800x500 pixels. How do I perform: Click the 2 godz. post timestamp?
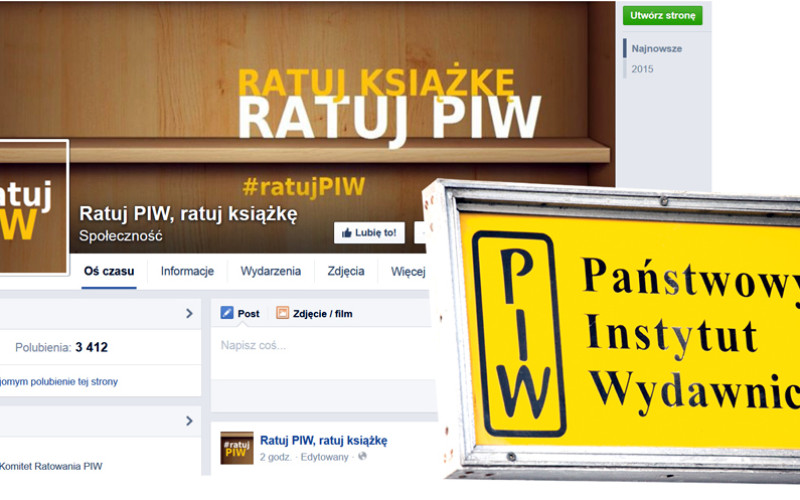pos(276,457)
